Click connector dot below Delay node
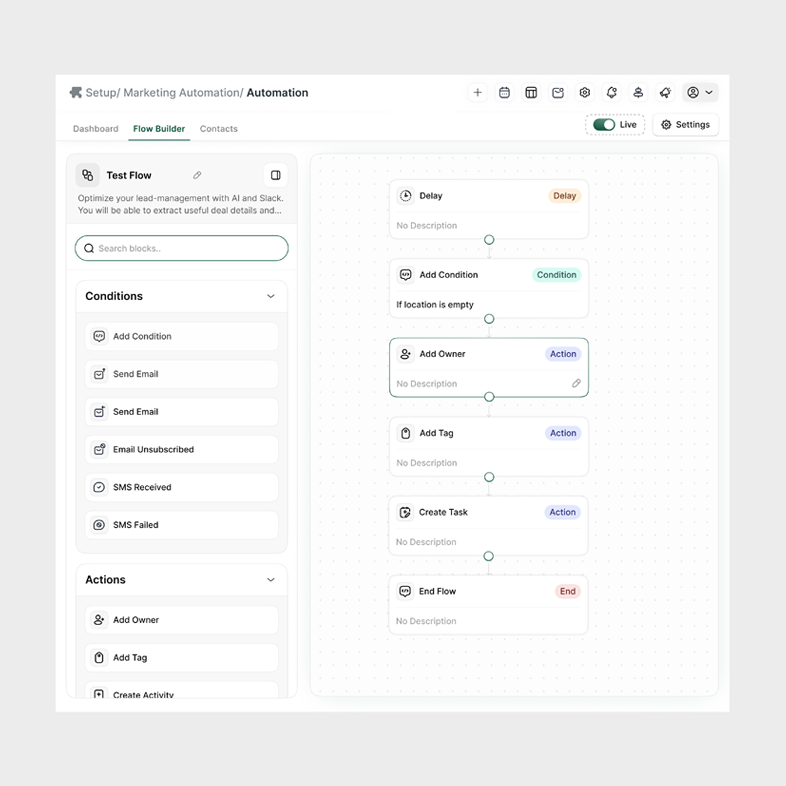 (x=489, y=240)
